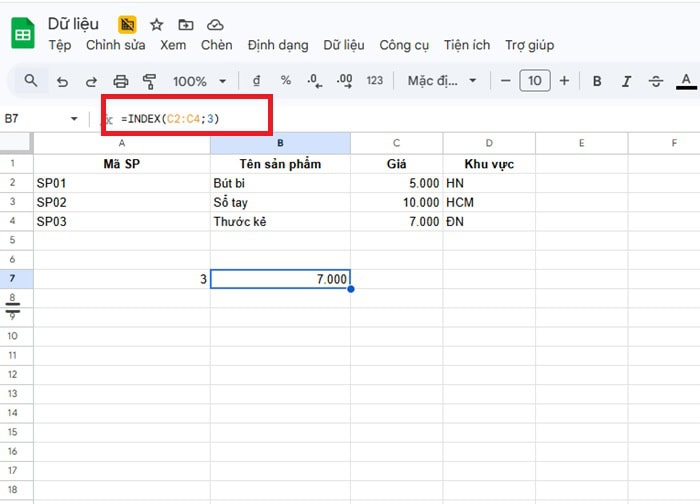Screen dimensions: 700x504
Task: Open the name box dropdown arrow
Action: [74, 119]
